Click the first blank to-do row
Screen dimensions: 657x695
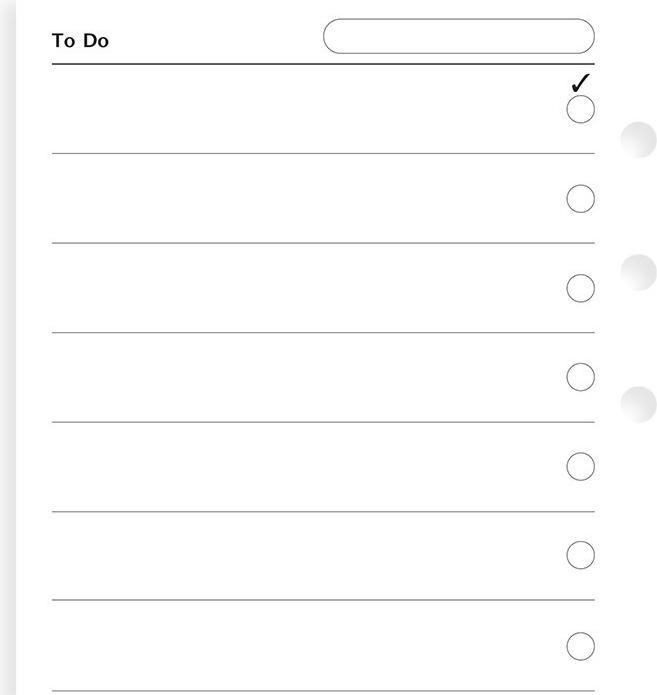(x=323, y=109)
